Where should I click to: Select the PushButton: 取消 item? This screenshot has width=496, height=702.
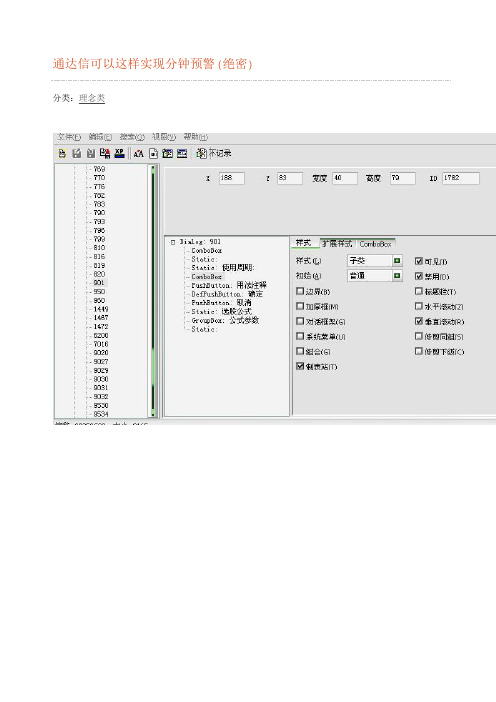point(221,303)
